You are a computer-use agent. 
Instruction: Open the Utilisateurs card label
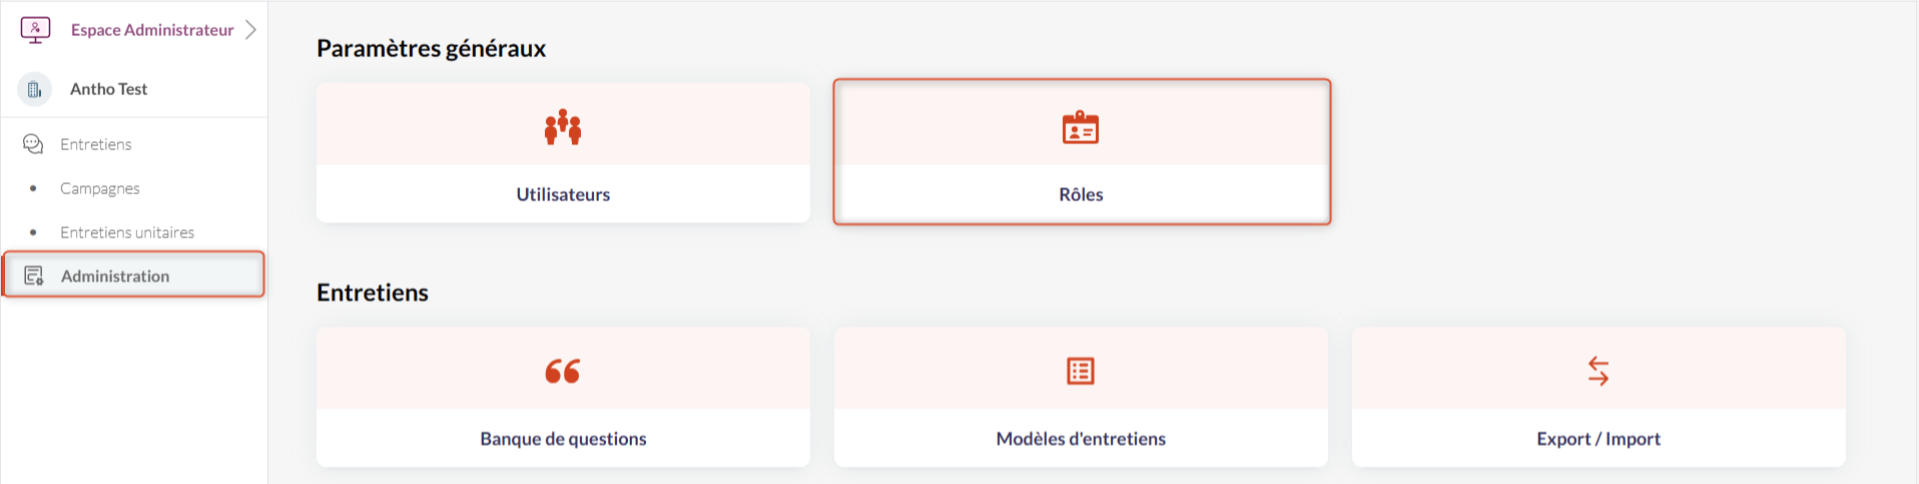[x=563, y=194]
